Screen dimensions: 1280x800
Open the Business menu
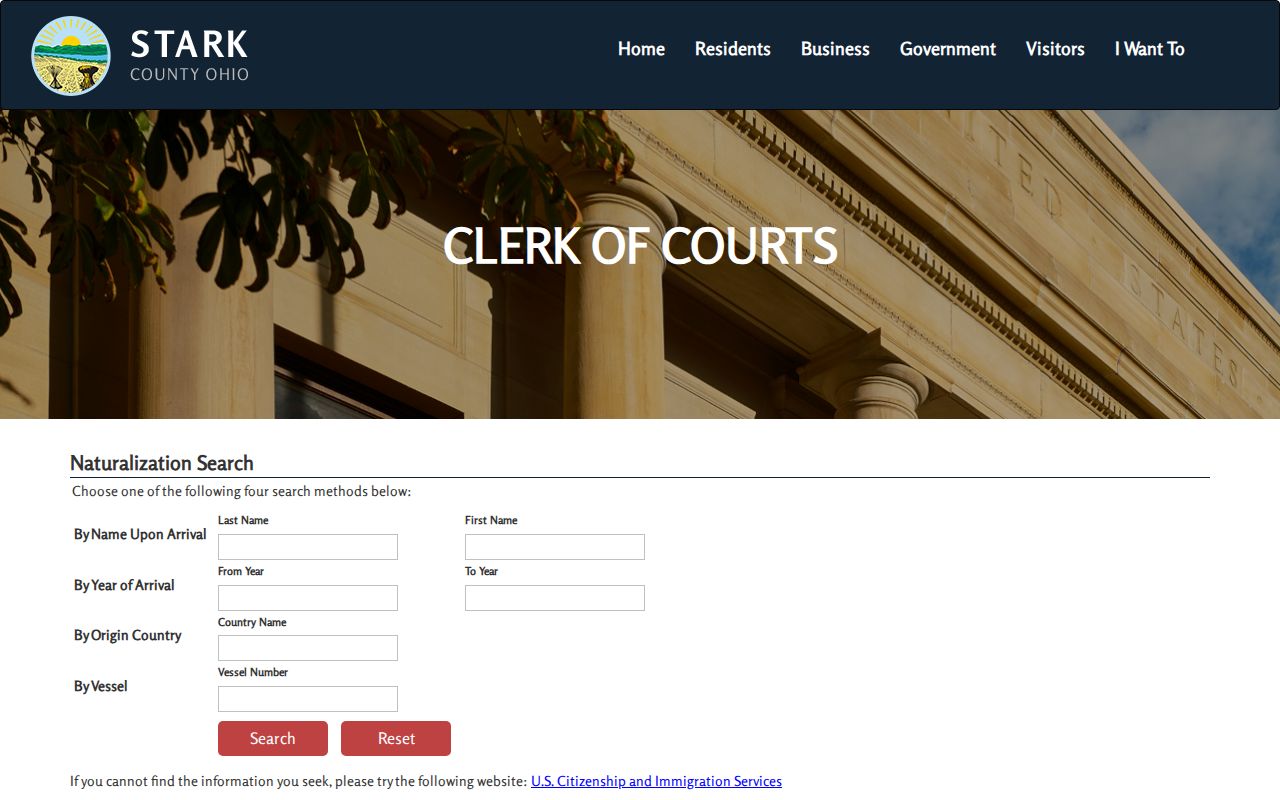pyautogui.click(x=835, y=49)
